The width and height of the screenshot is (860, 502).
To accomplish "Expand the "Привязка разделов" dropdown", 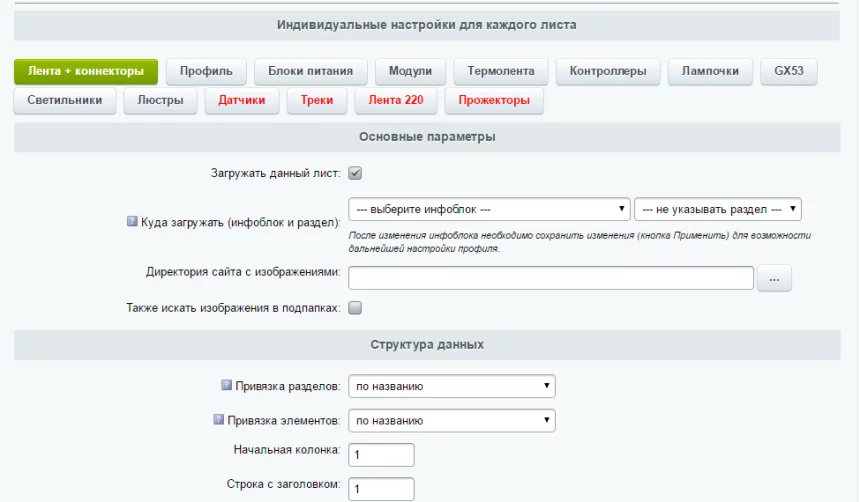I will click(x=452, y=386).
